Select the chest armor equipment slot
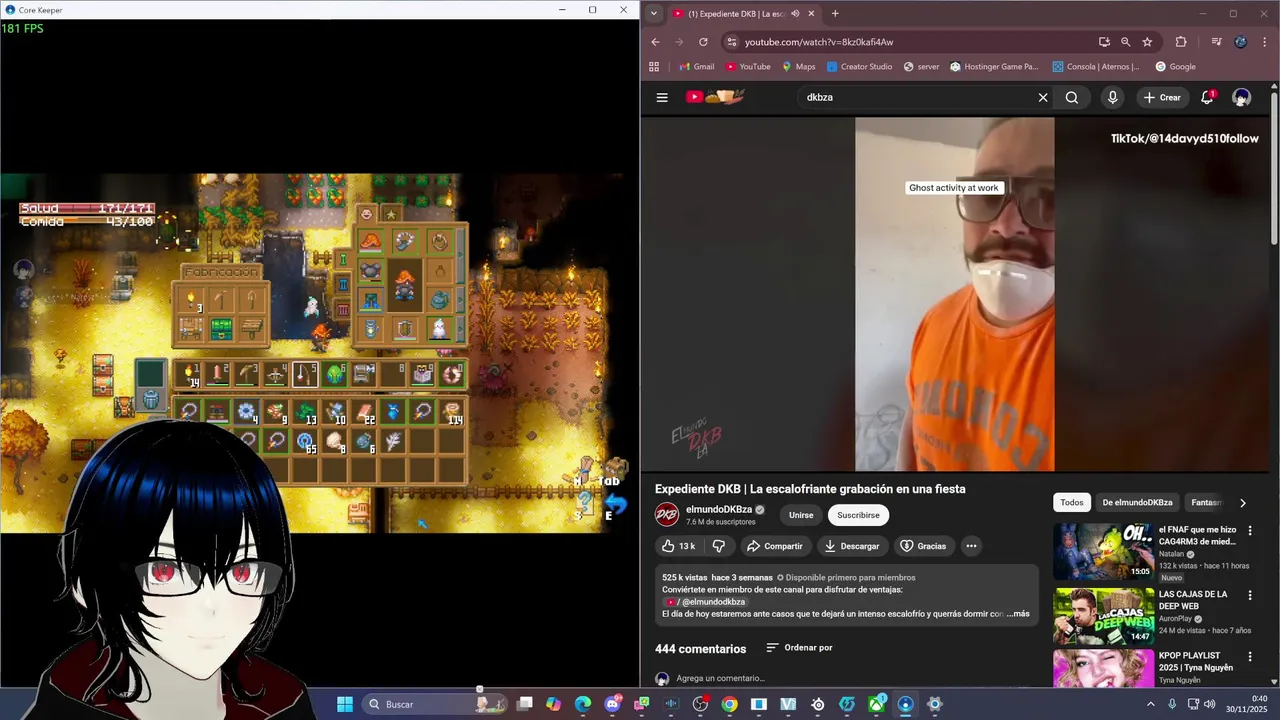Screen dimensions: 1280x720 coord(370,270)
